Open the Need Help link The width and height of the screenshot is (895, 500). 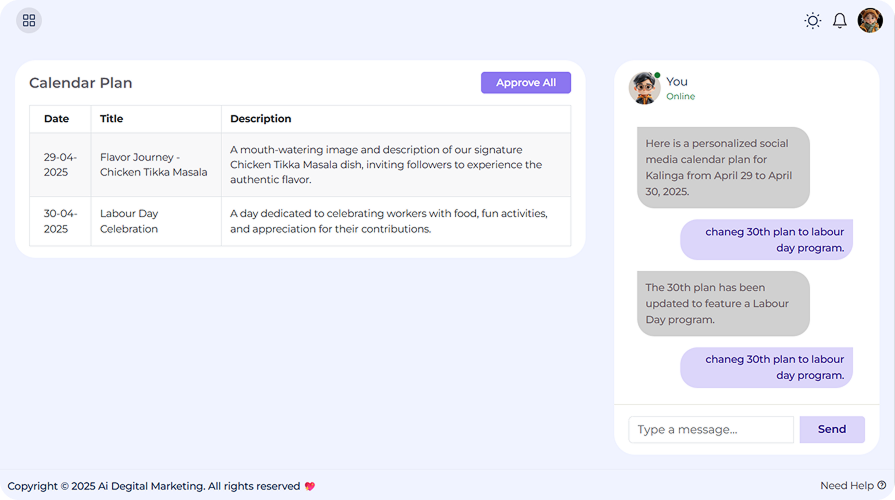tap(847, 485)
